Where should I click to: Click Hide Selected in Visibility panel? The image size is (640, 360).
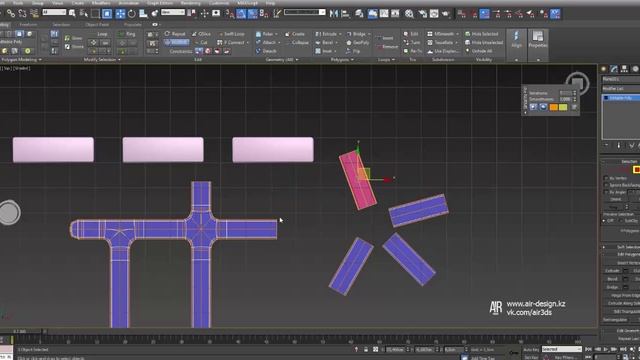[x=482, y=34]
